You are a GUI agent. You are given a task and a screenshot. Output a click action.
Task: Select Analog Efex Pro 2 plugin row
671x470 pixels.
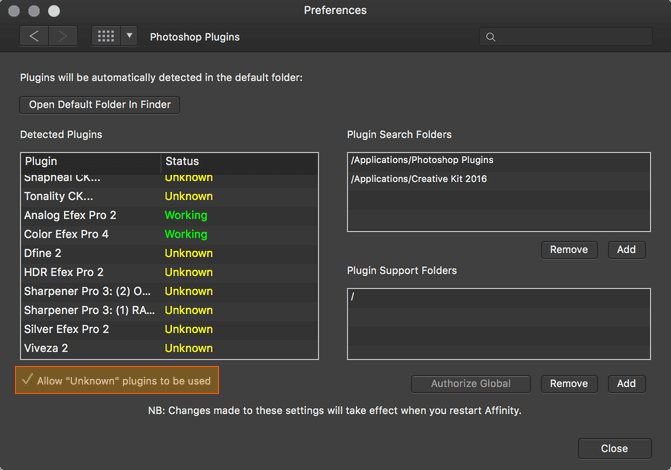coord(169,215)
